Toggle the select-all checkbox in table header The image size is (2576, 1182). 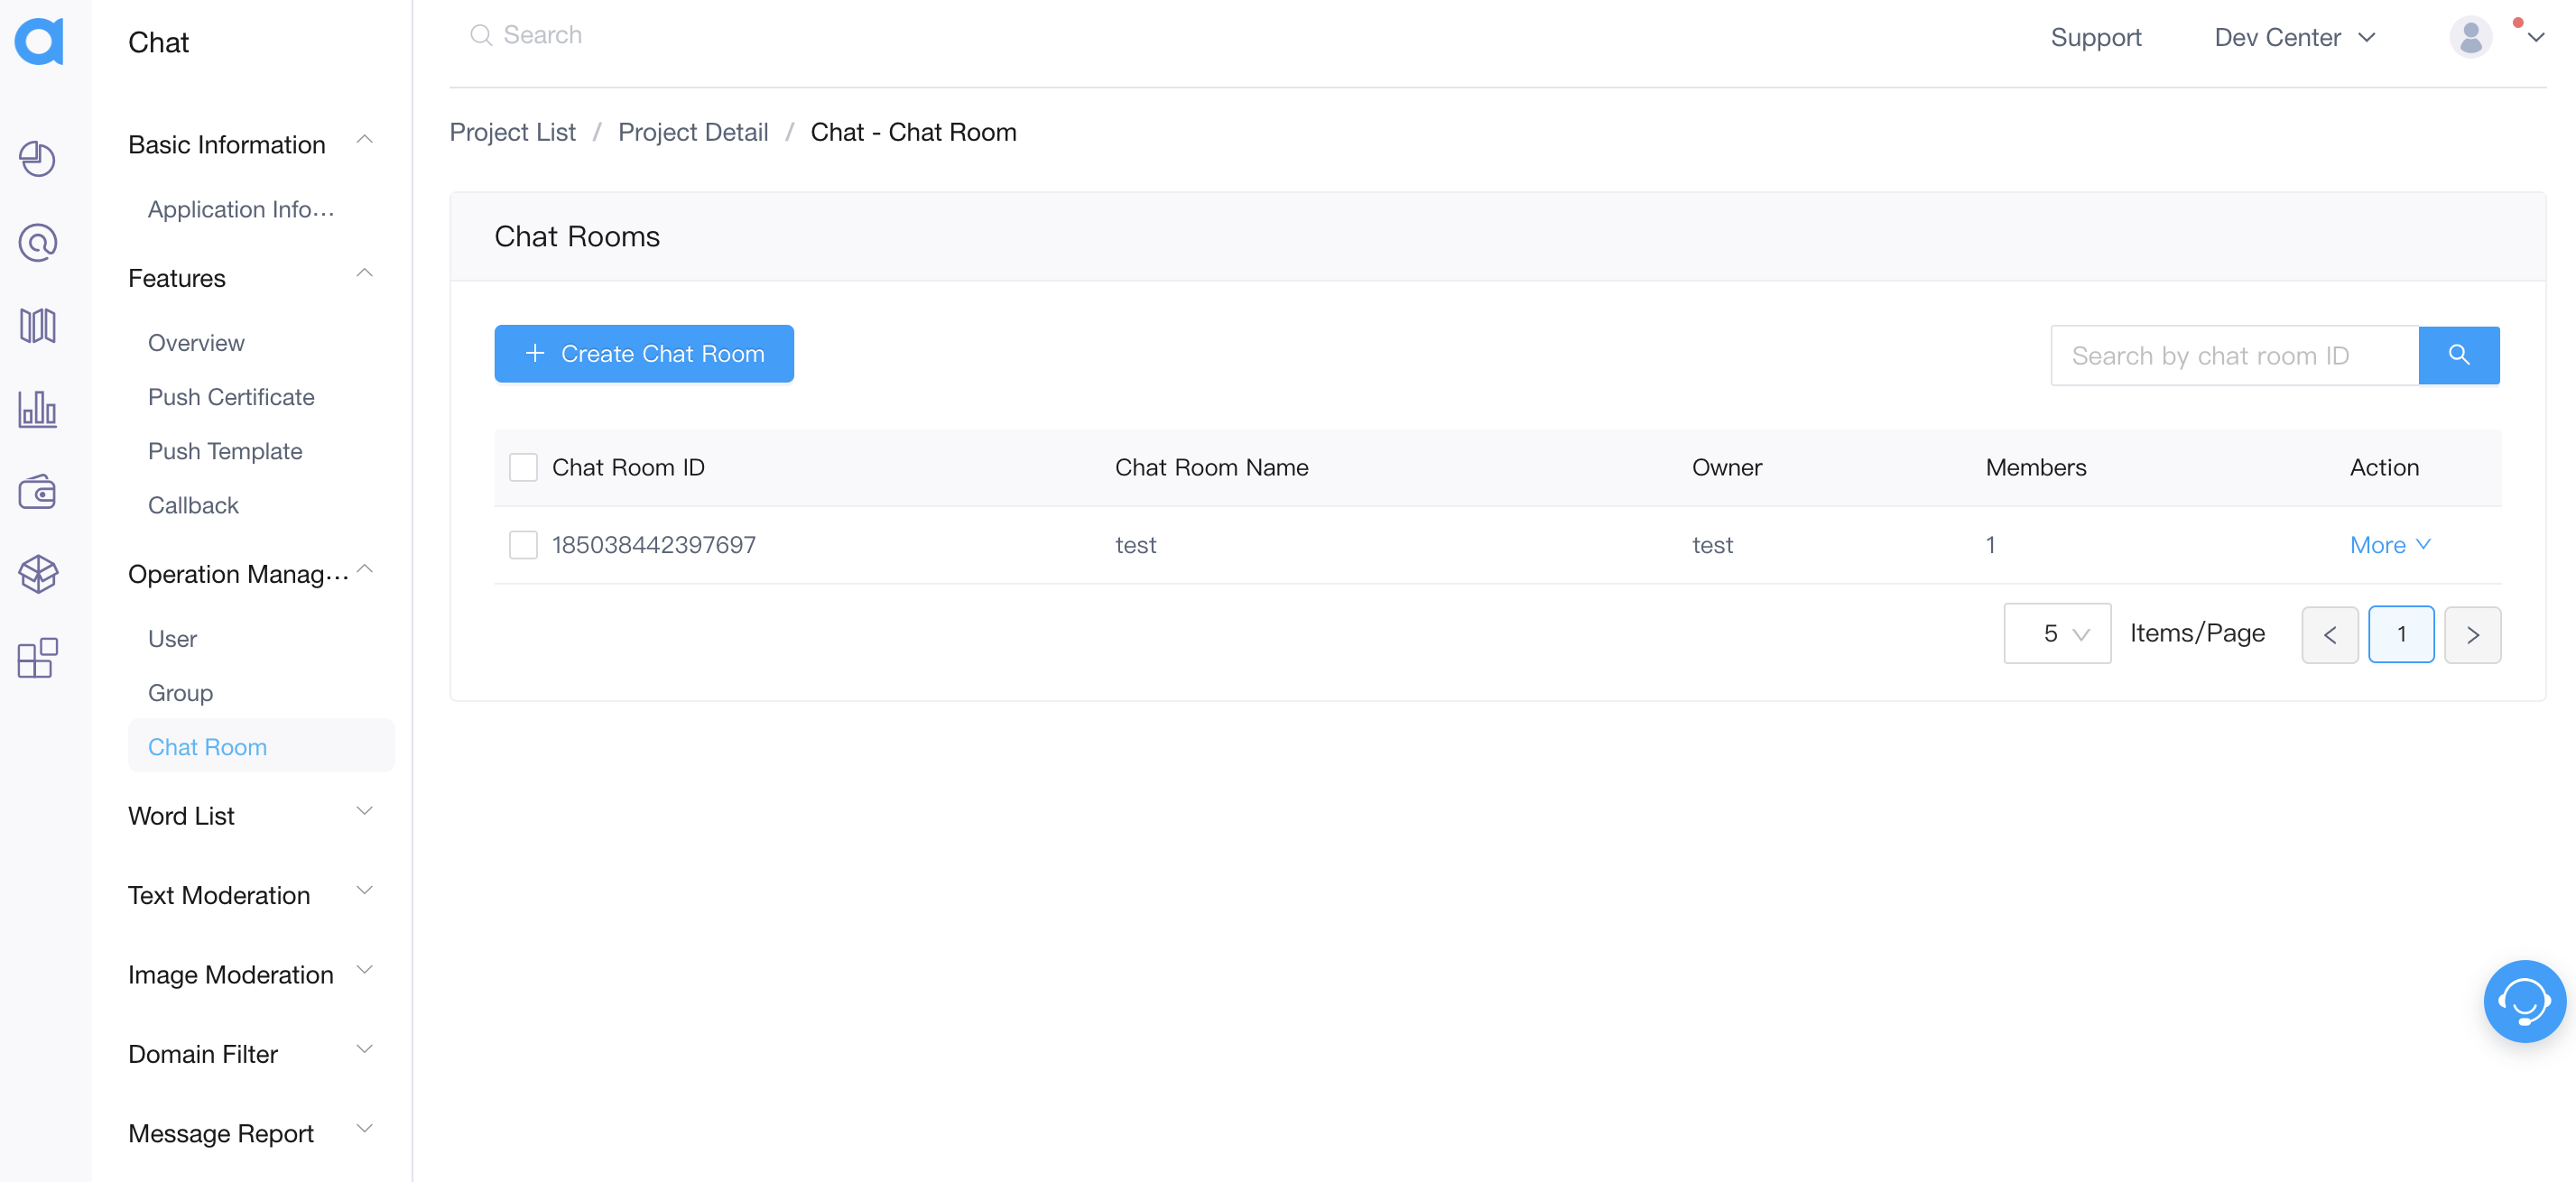pos(524,466)
